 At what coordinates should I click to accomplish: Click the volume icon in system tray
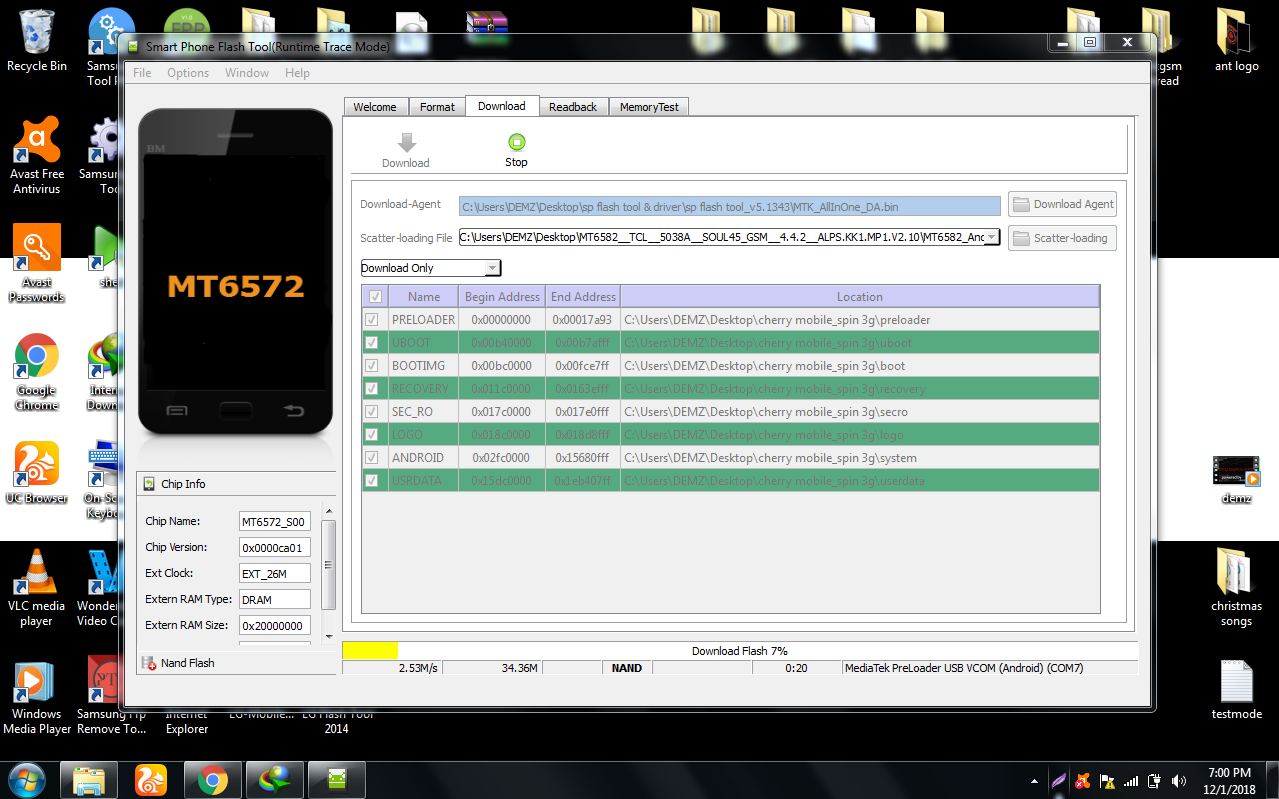point(1178,781)
